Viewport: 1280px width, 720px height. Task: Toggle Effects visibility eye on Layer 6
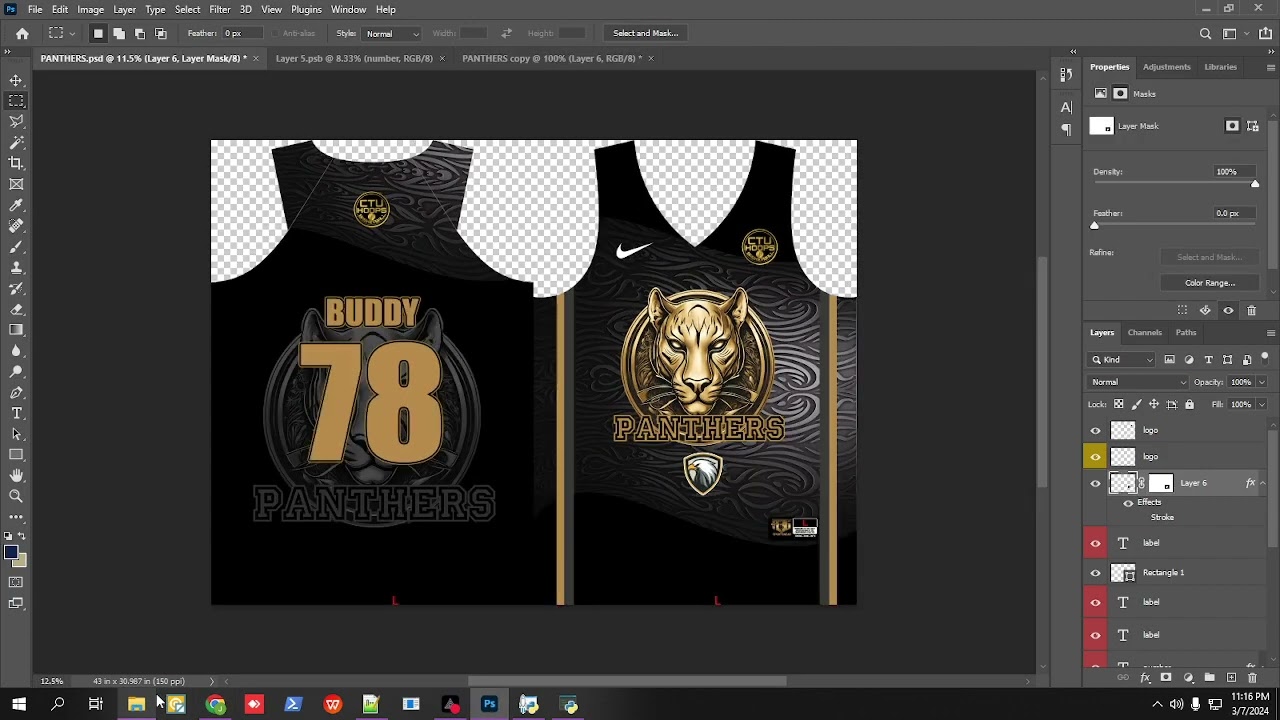1129,503
